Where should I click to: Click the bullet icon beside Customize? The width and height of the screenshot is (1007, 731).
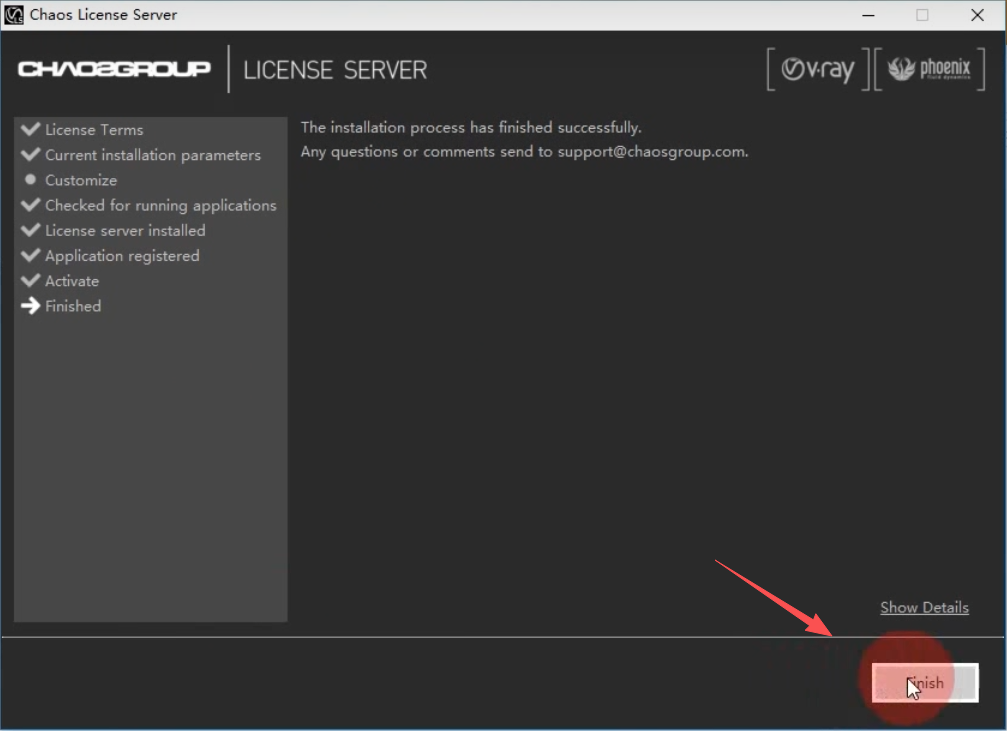pyautogui.click(x=30, y=180)
